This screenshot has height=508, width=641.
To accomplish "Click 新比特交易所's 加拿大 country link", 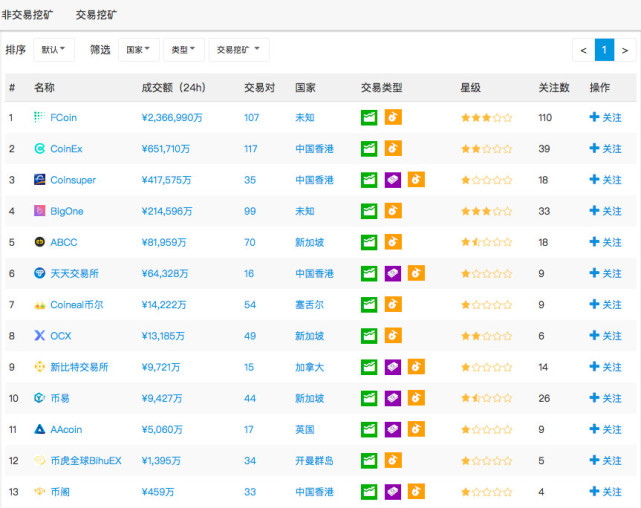I will pos(309,367).
